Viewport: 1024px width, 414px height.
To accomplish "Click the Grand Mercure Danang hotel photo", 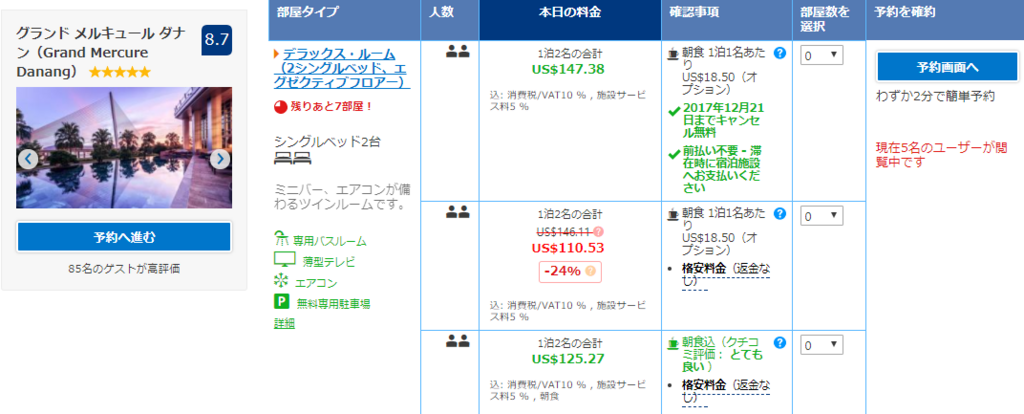I will (124, 147).
